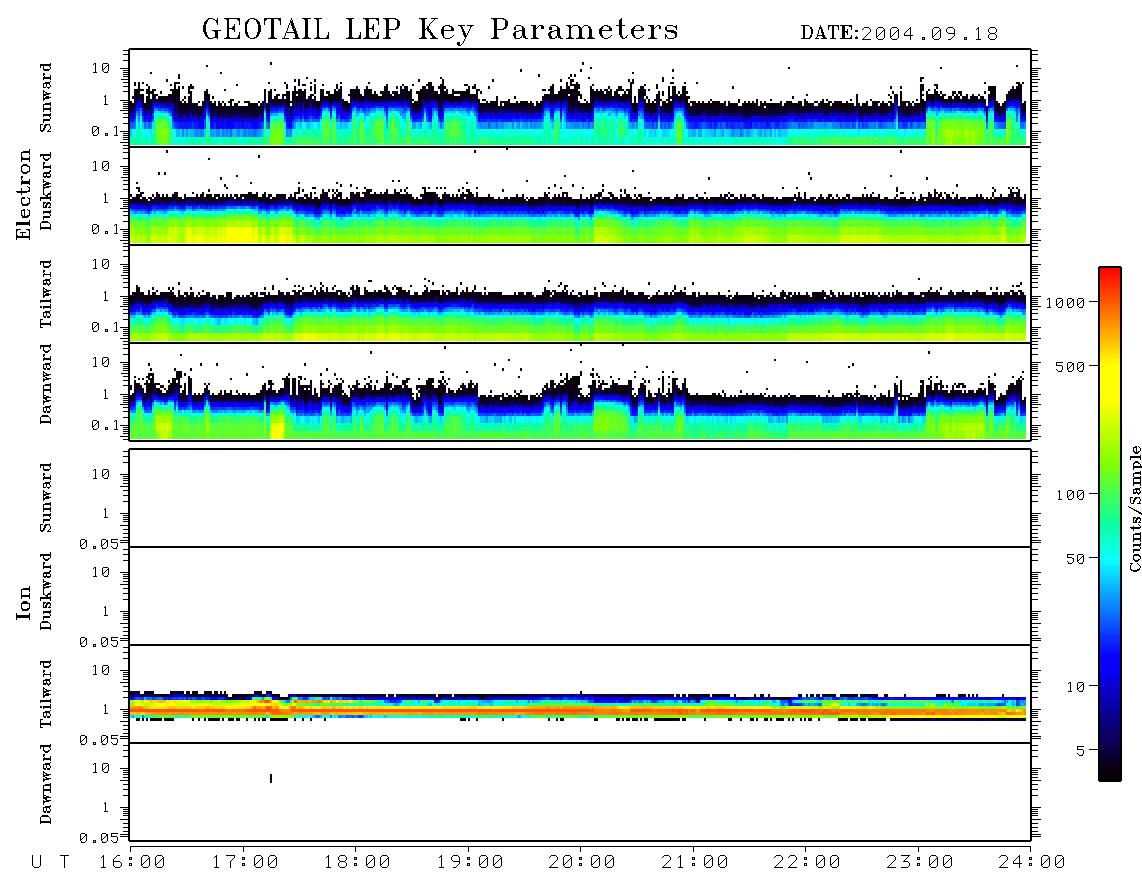Viewport: 1142px width, 880px height.
Task: Click the small black mark in Ion Dawnward panel
Action: point(271,779)
